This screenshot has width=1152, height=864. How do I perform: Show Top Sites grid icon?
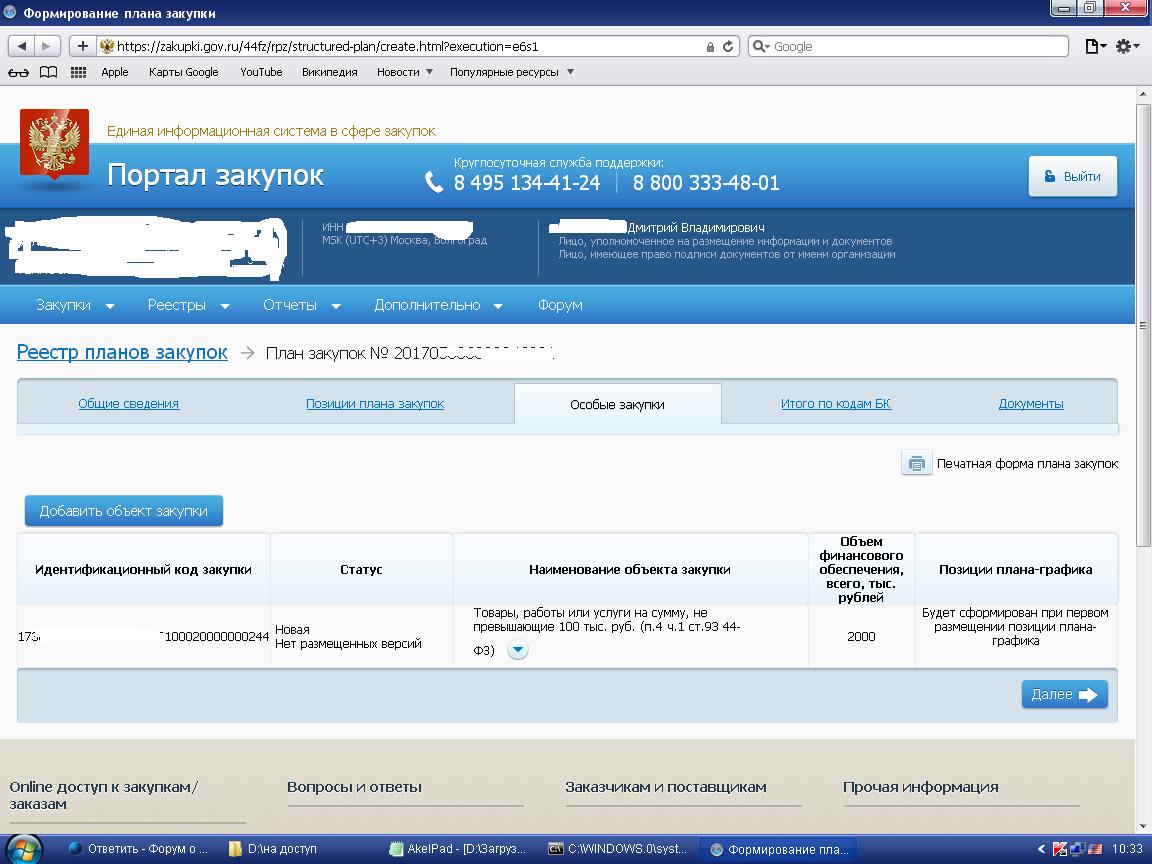[x=78, y=72]
